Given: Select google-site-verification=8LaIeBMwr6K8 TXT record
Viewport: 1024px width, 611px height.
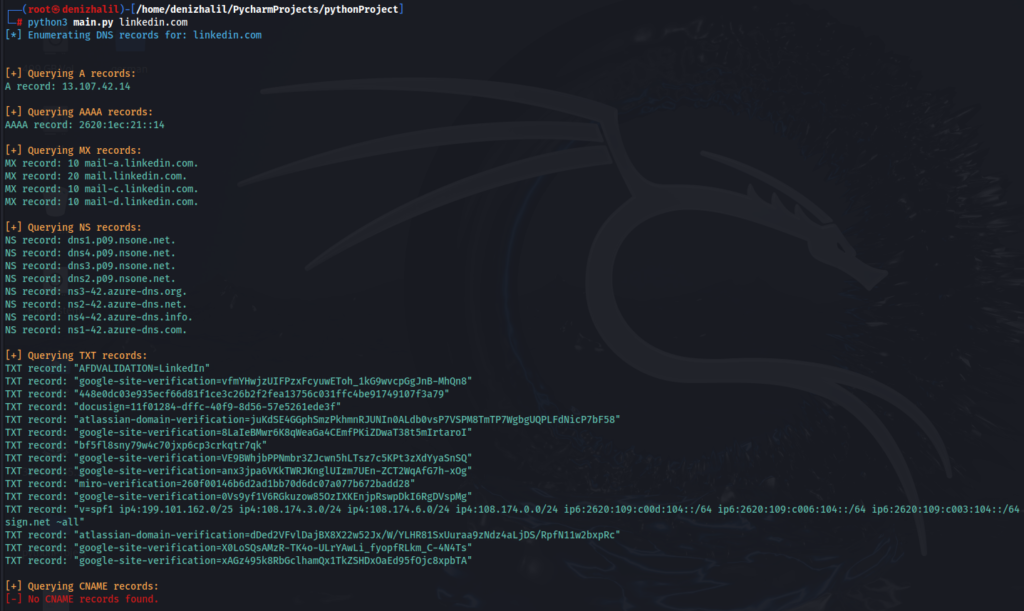Looking at the screenshot, I should point(238,433).
